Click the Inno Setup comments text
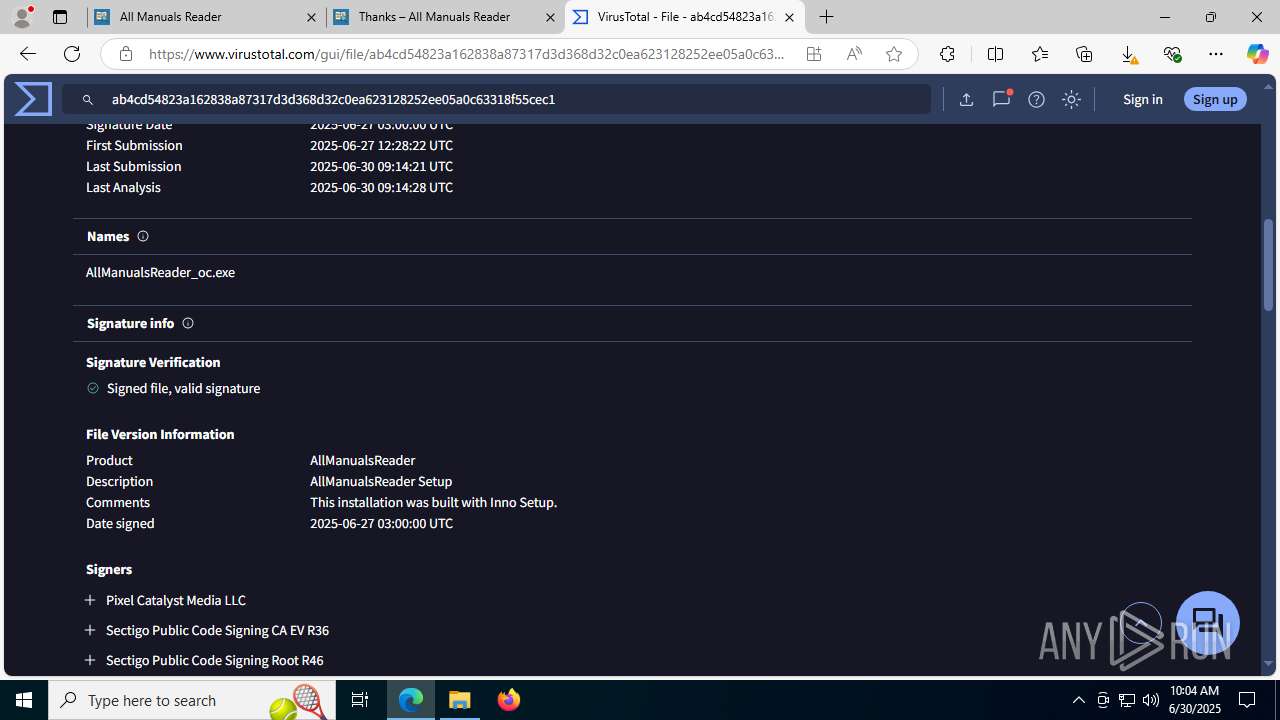The image size is (1280, 720). click(433, 502)
